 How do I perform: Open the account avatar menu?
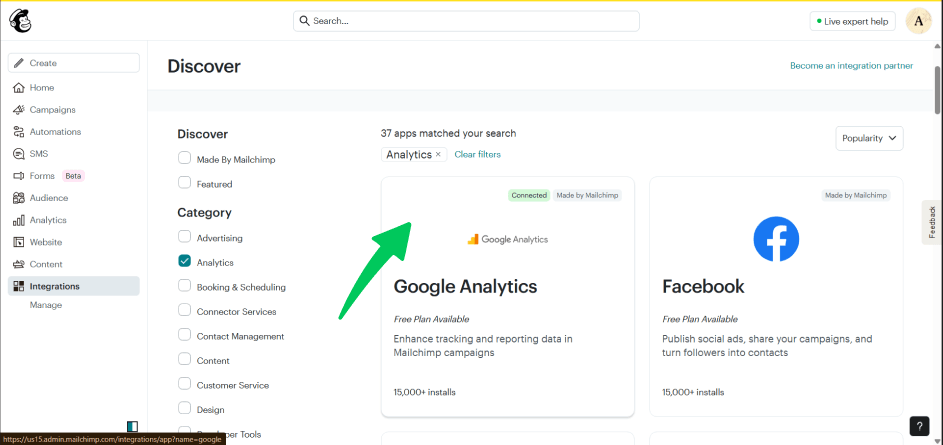(x=918, y=21)
